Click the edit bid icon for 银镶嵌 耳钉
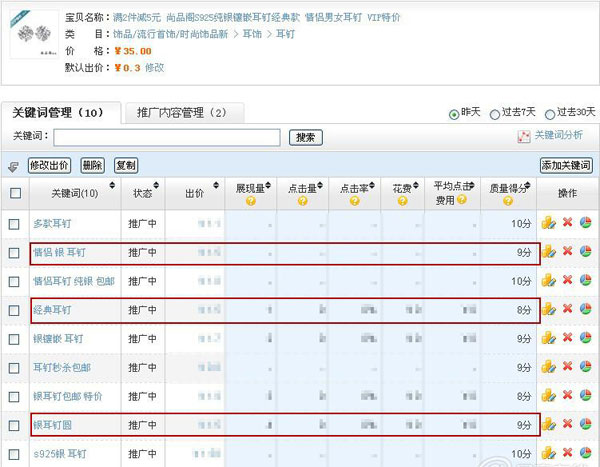Image resolution: width=600 pixels, height=467 pixels. 549,339
